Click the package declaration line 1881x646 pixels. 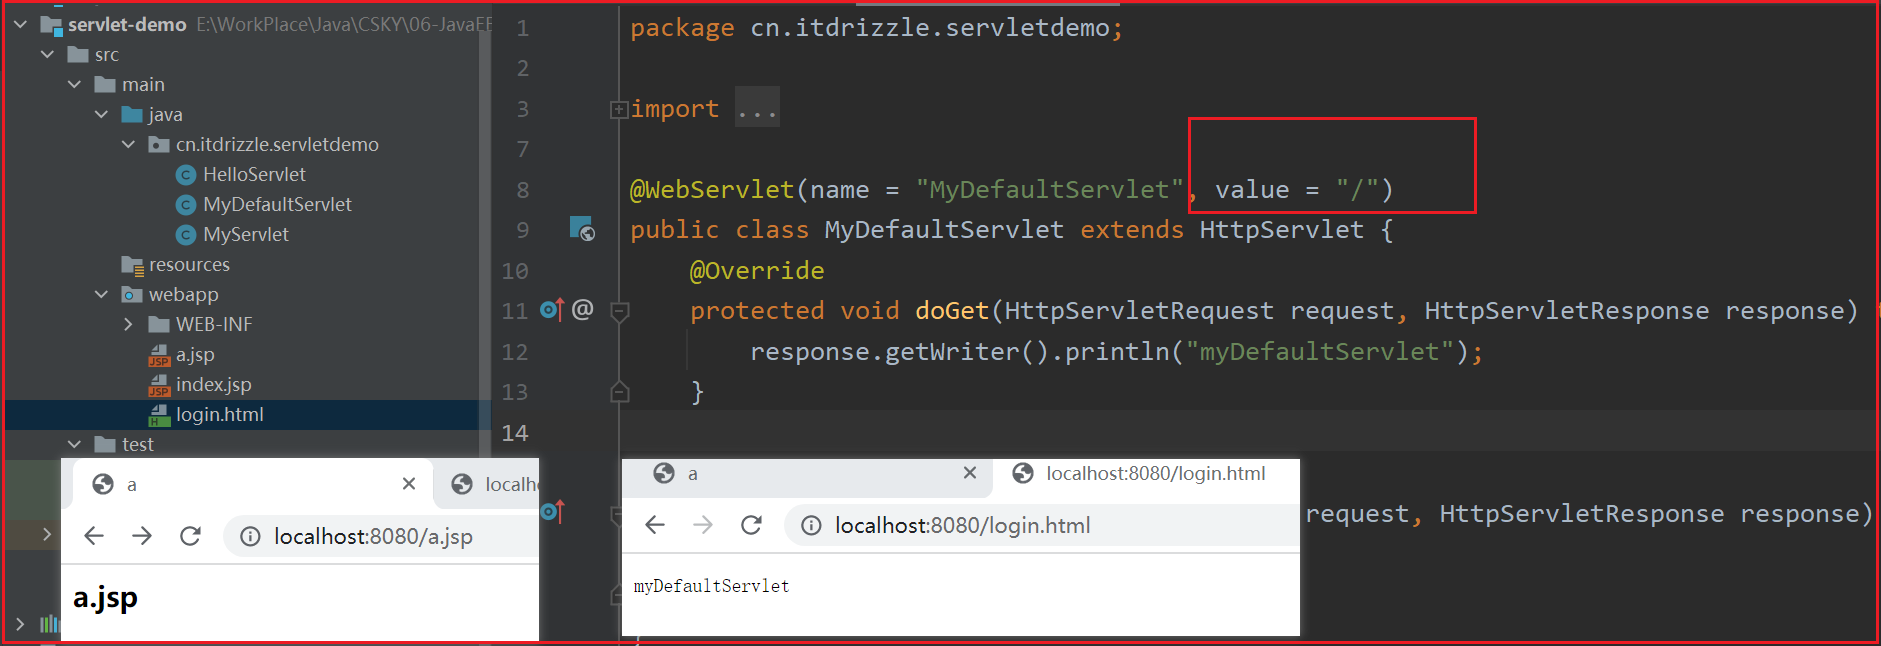coord(877,28)
